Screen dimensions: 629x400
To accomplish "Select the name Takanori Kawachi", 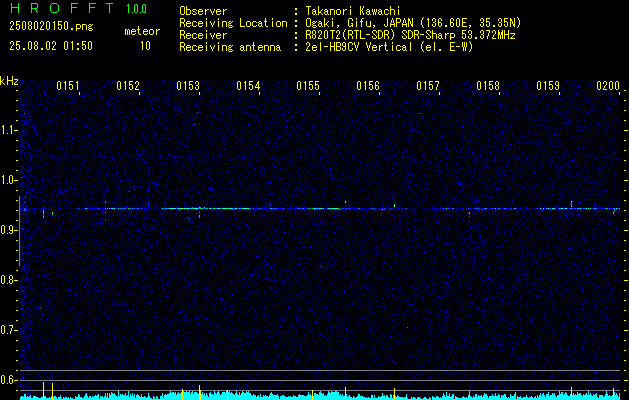I will point(353,11).
